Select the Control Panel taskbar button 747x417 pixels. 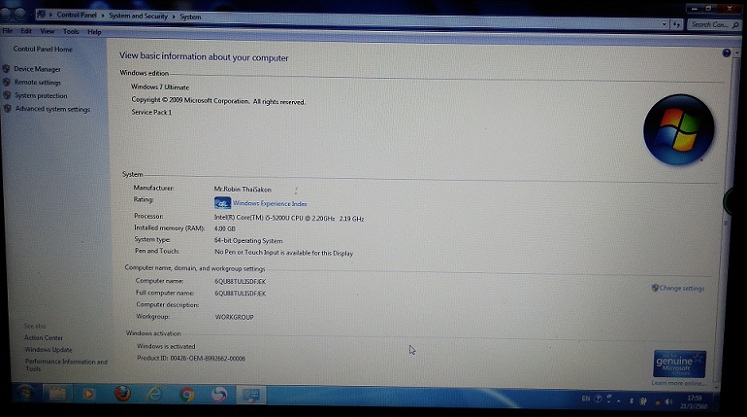point(251,395)
